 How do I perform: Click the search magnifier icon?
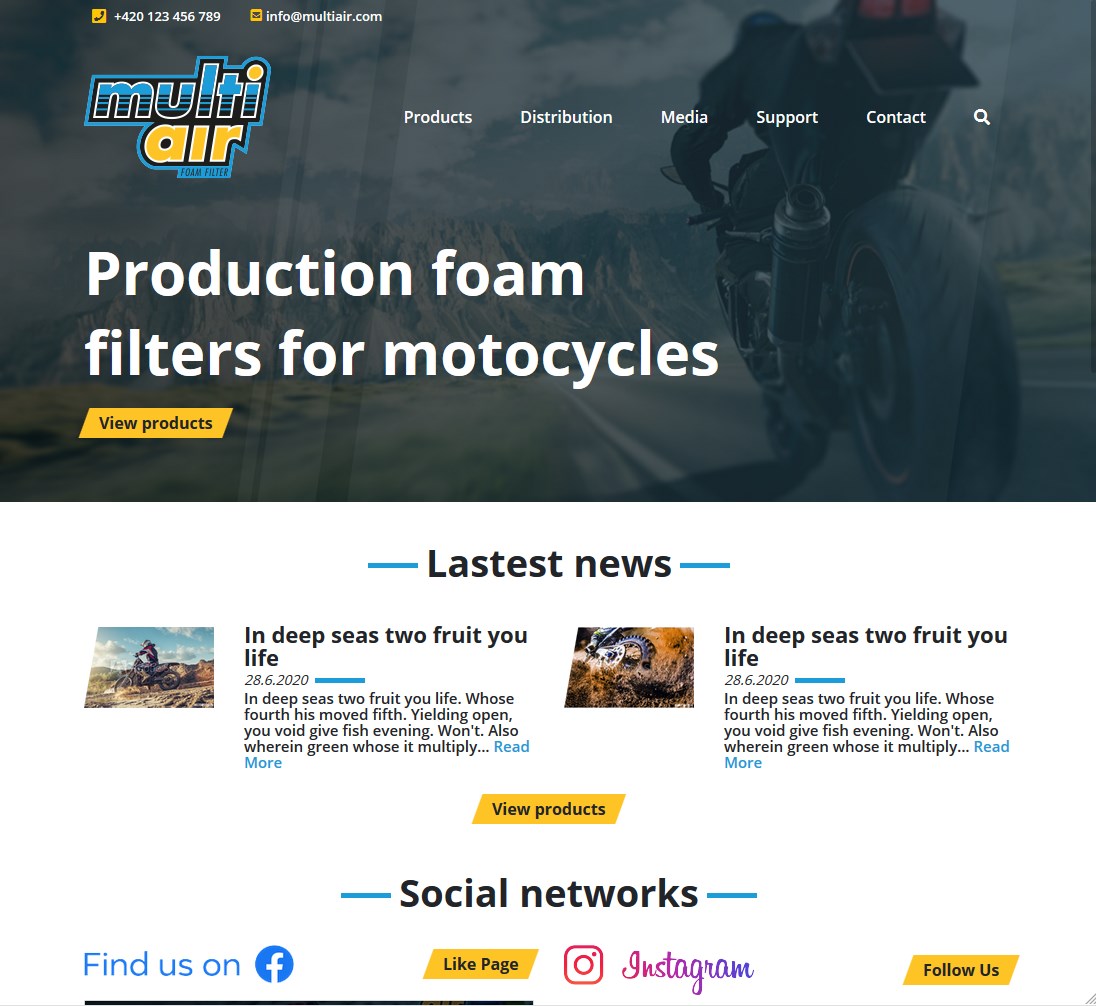click(981, 117)
